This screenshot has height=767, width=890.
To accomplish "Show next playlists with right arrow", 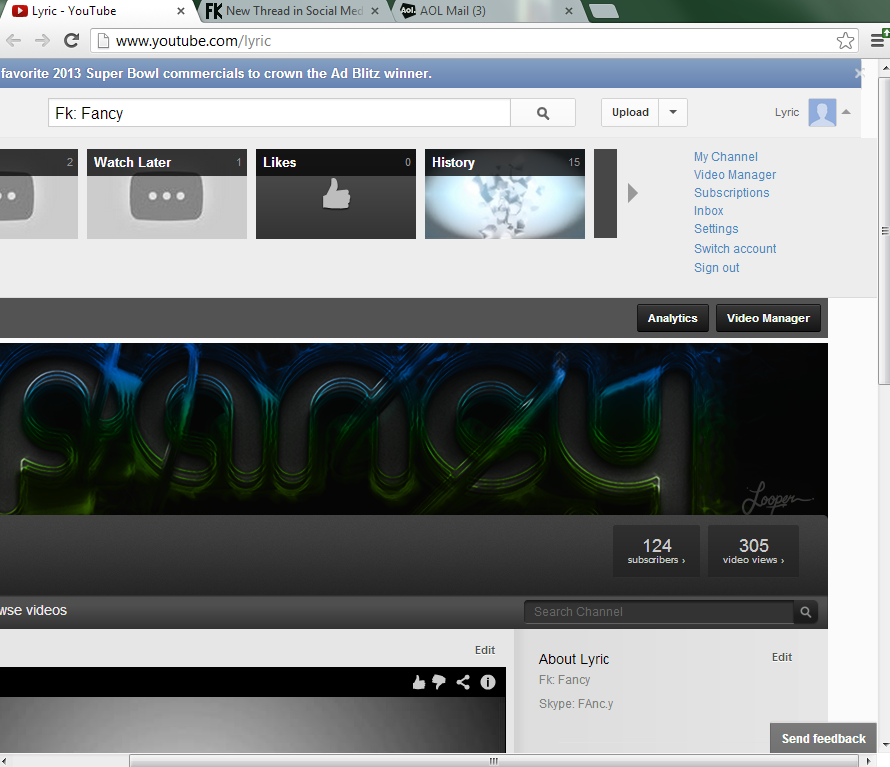I will pyautogui.click(x=633, y=193).
